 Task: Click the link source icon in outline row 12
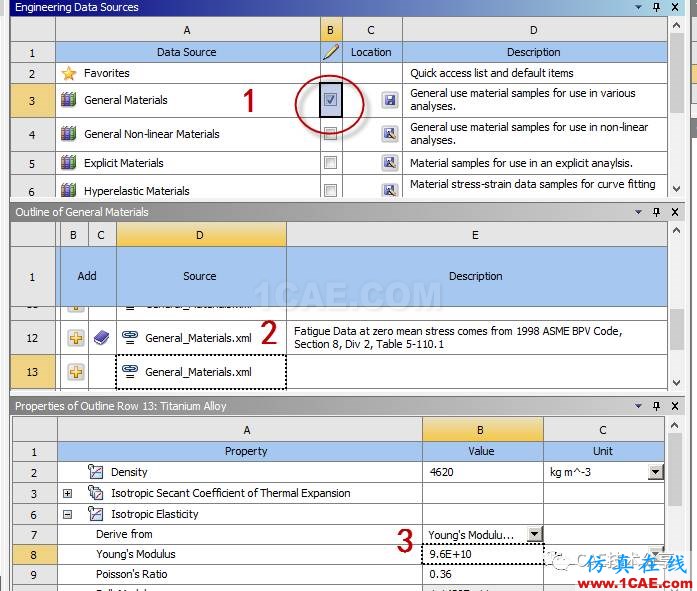click(x=130, y=337)
